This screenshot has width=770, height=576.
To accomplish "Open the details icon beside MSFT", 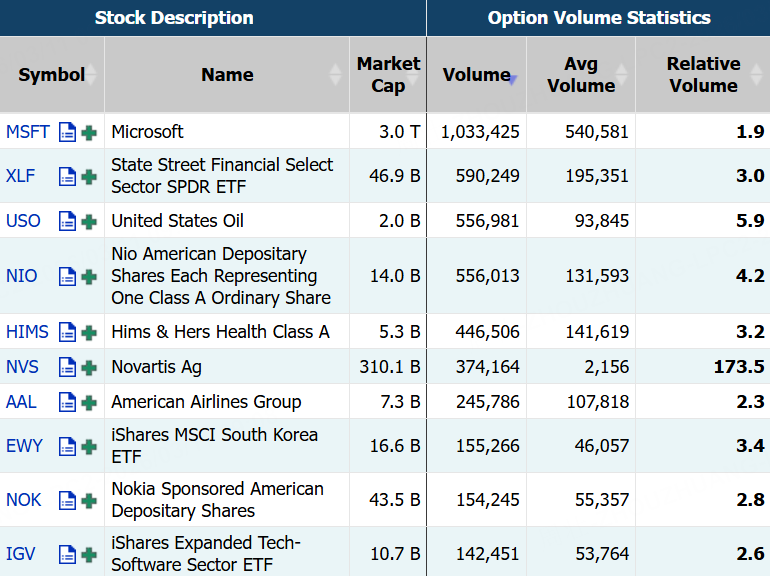I will (x=67, y=132).
